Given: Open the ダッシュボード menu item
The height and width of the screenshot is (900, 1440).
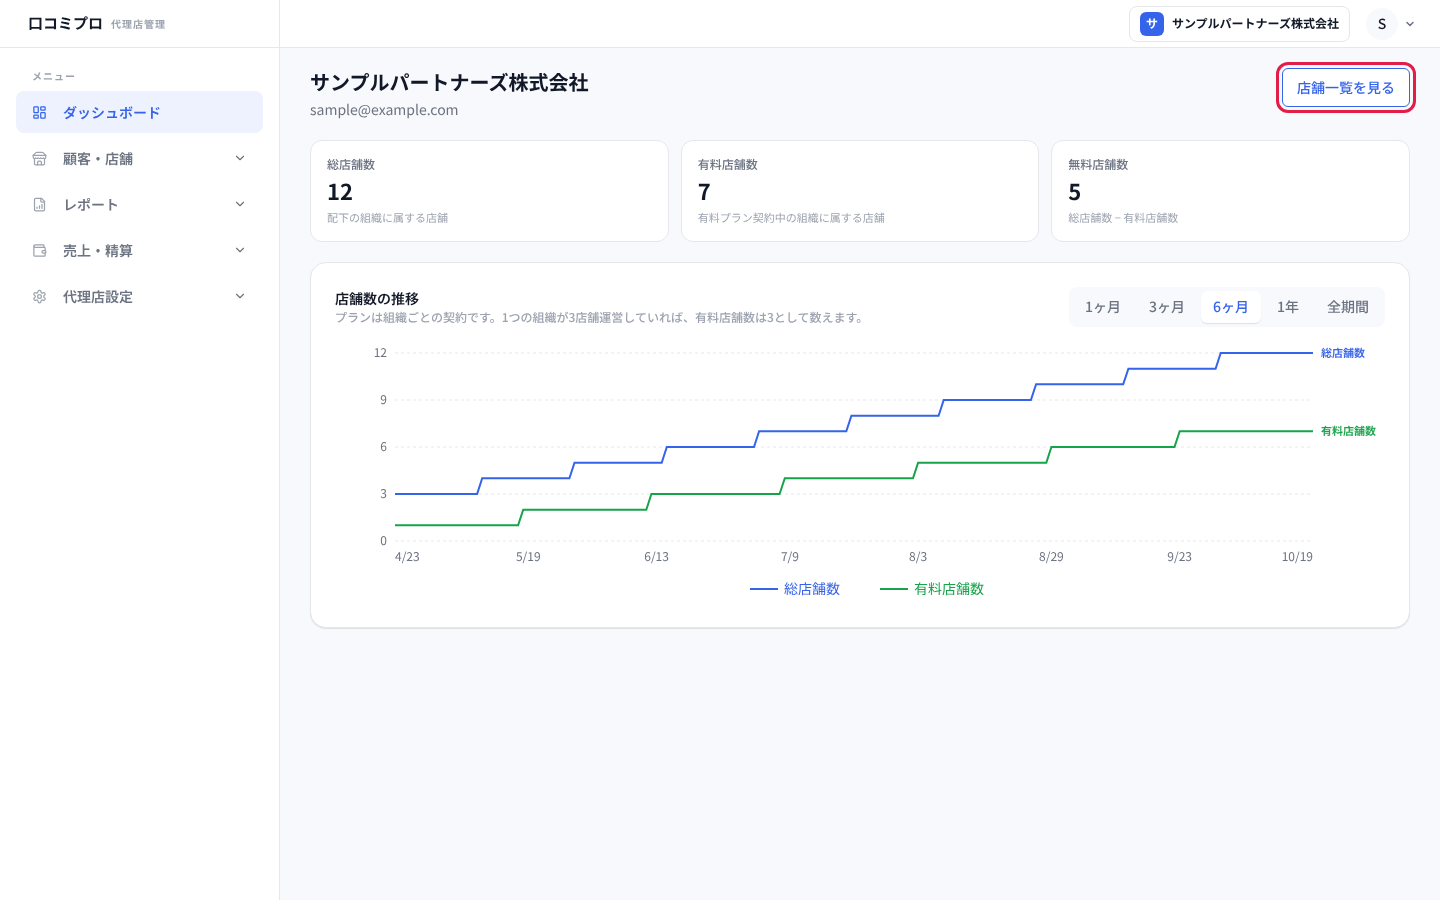Looking at the screenshot, I should pos(139,112).
